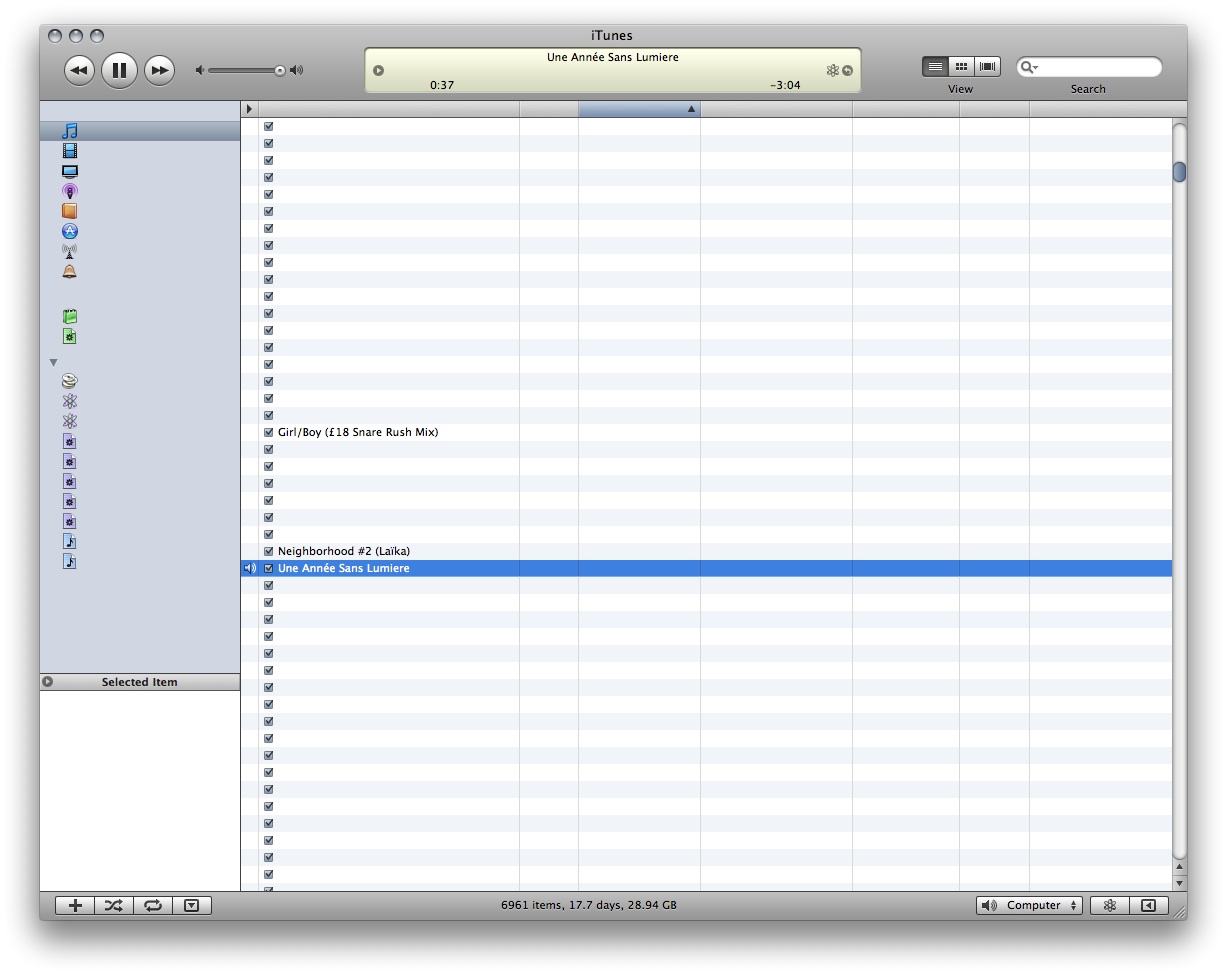1227x975 pixels.
Task: Click the arrow button beside Selected Item
Action: click(x=47, y=682)
